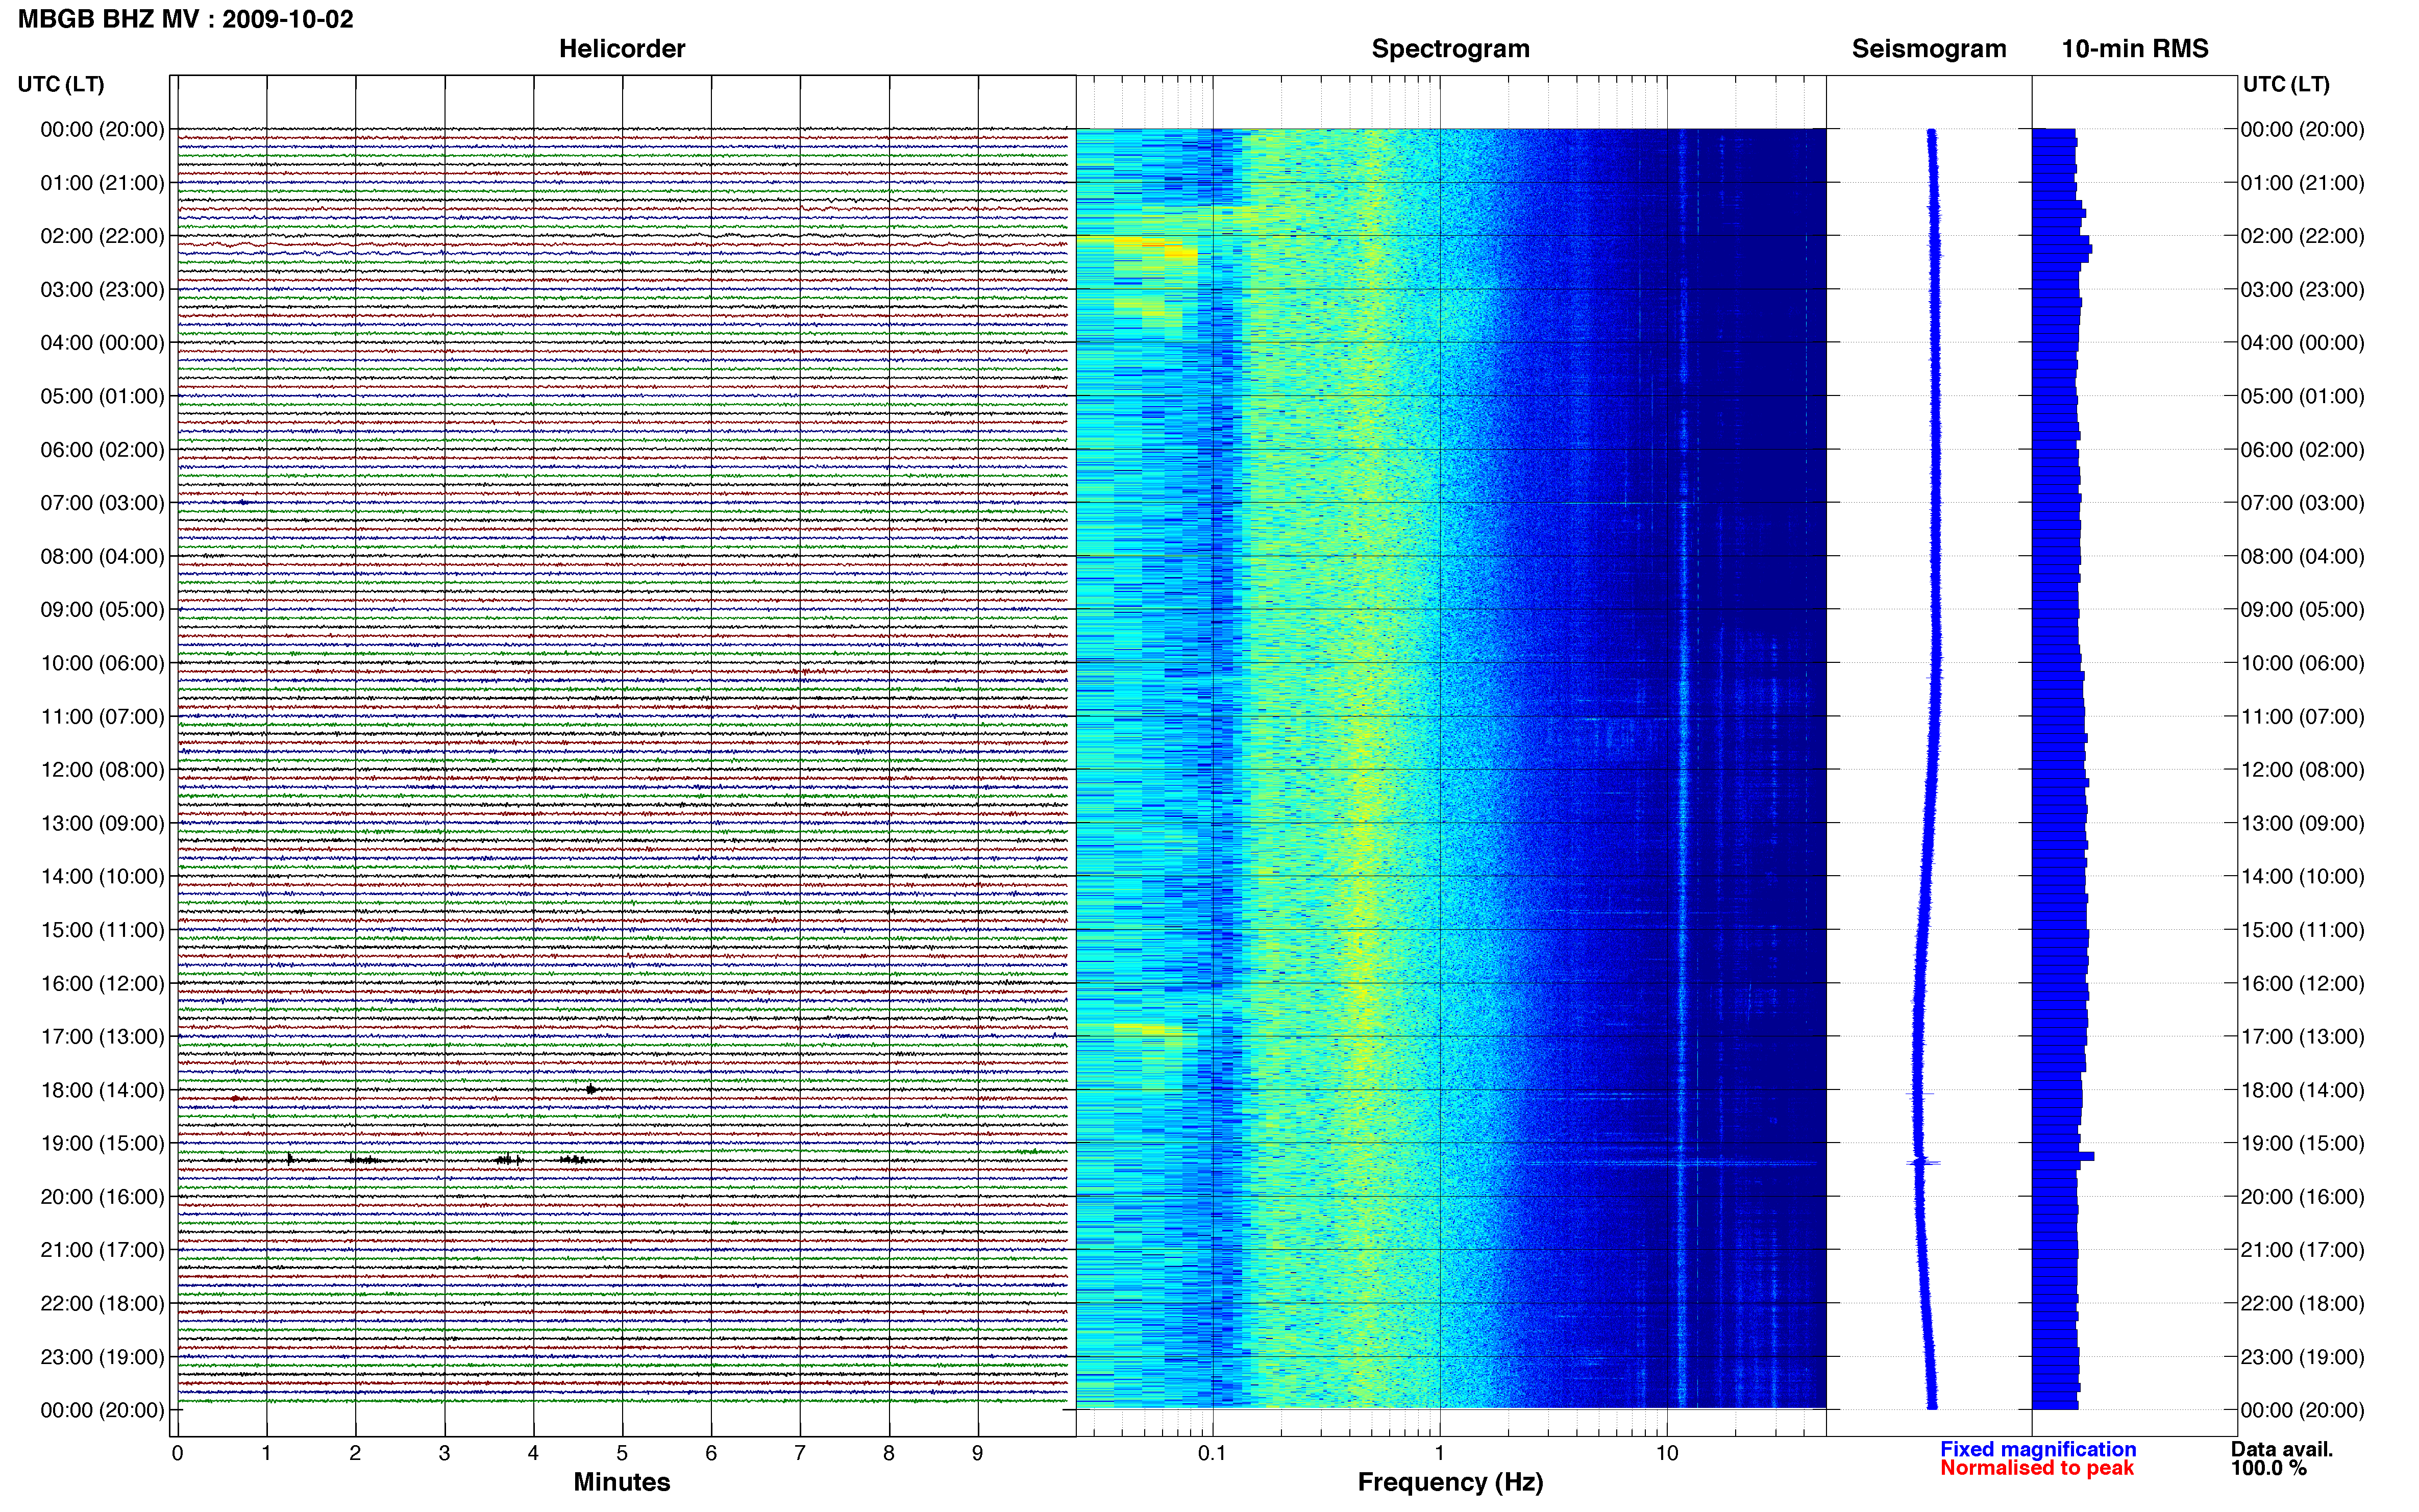Click left time label '13:00 (09:00)'
Image resolution: width=2419 pixels, height=1512 pixels.
(102, 823)
